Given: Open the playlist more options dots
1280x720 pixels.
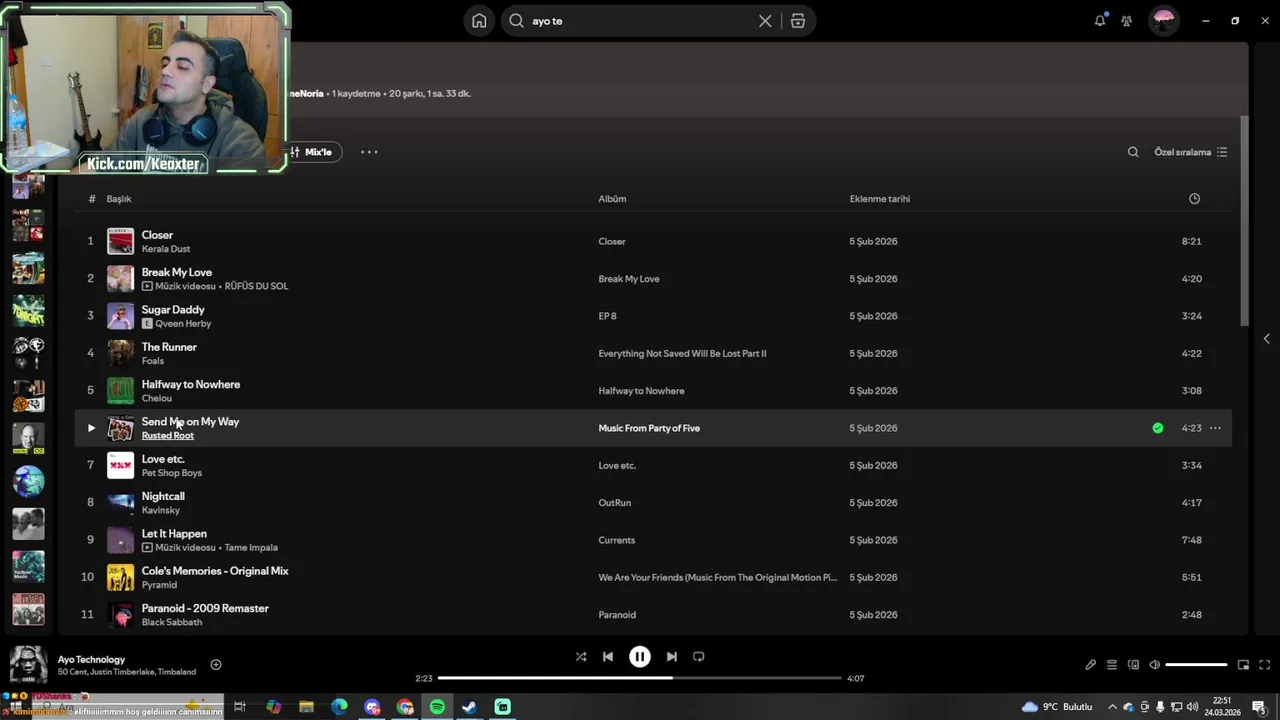Looking at the screenshot, I should coord(369,152).
